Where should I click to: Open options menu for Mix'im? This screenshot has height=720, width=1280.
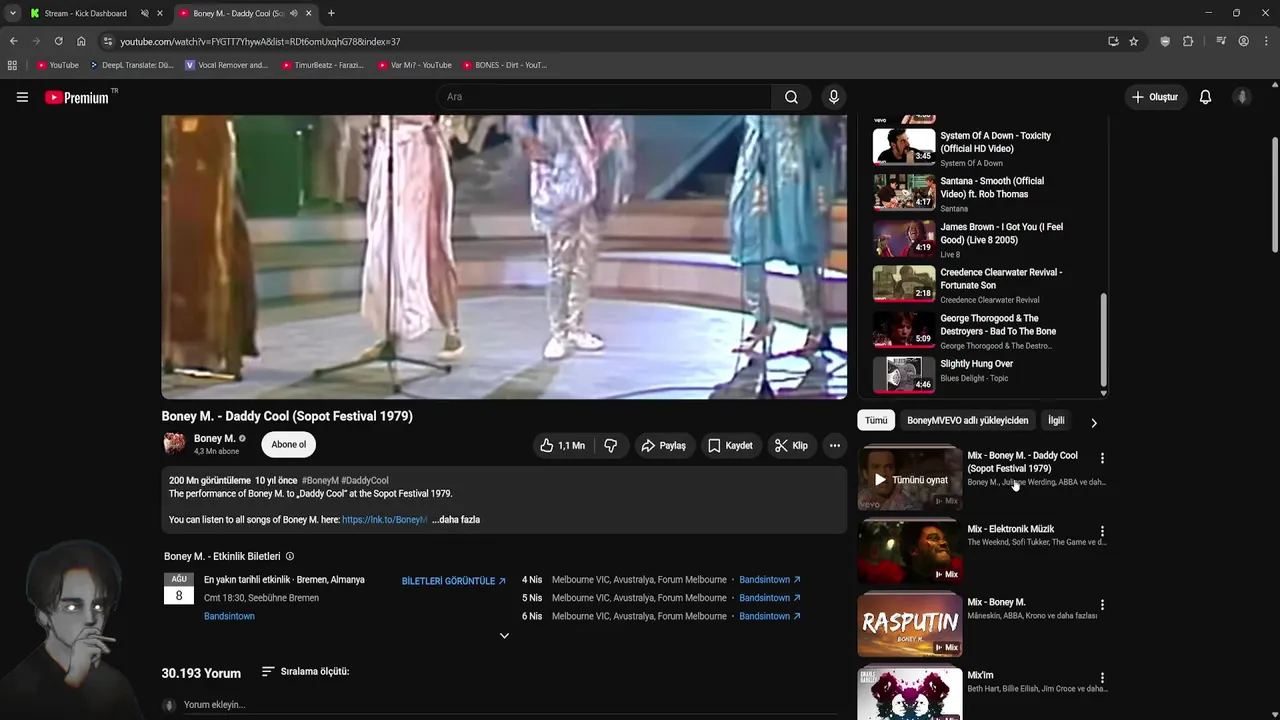(x=1102, y=678)
